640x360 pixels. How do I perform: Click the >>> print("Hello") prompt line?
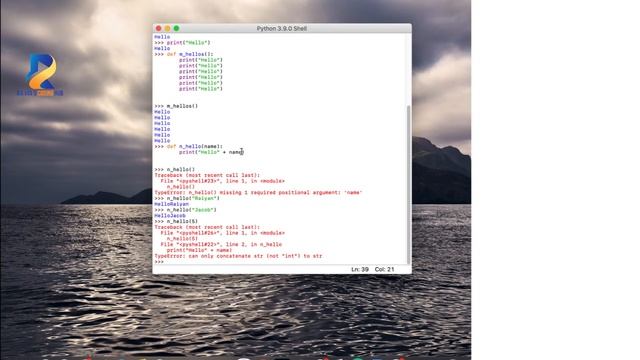pyautogui.click(x=182, y=42)
